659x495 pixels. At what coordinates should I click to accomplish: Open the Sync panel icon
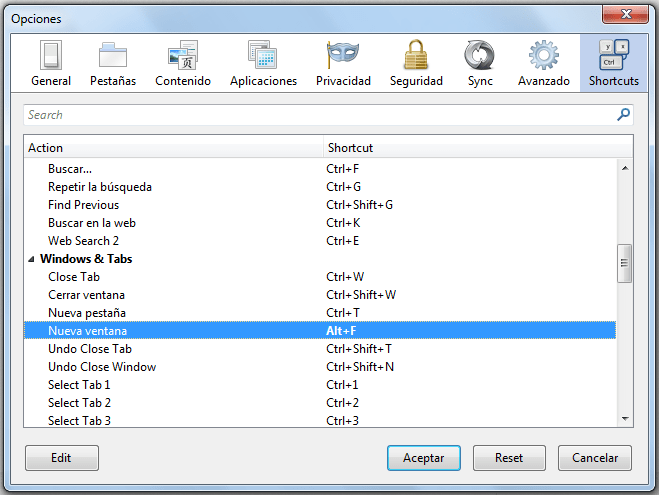point(480,55)
